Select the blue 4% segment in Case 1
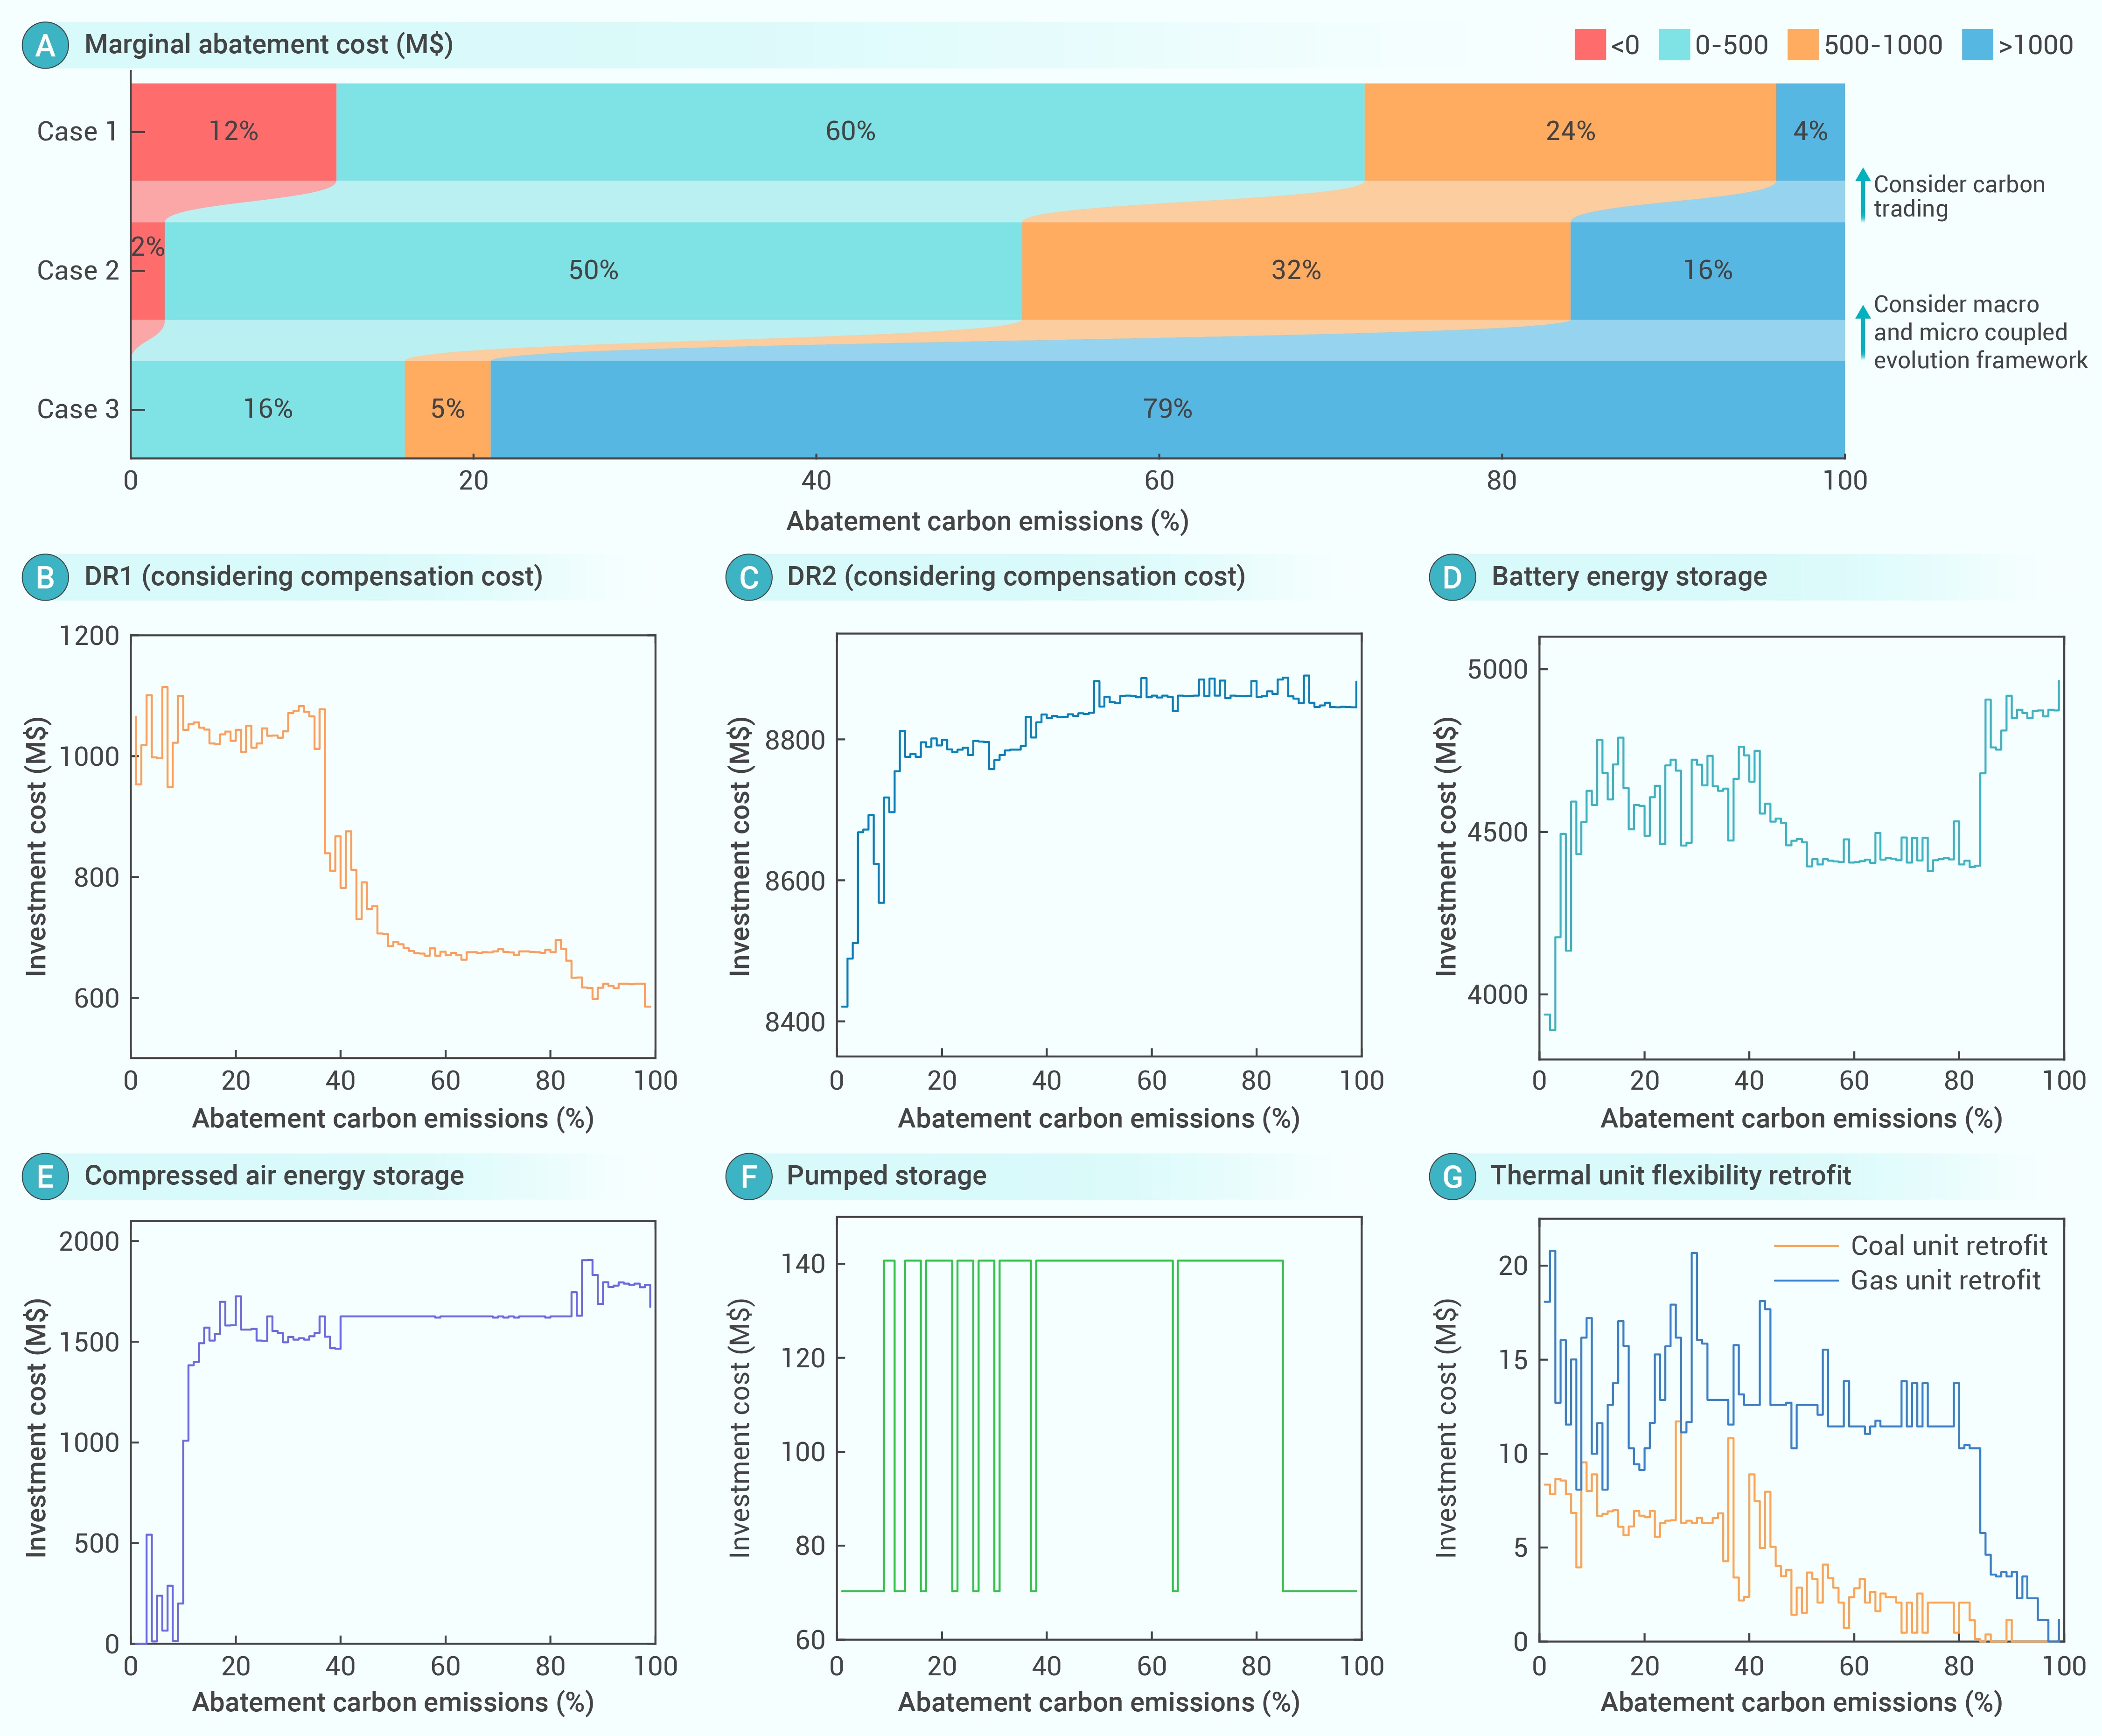 (1810, 132)
